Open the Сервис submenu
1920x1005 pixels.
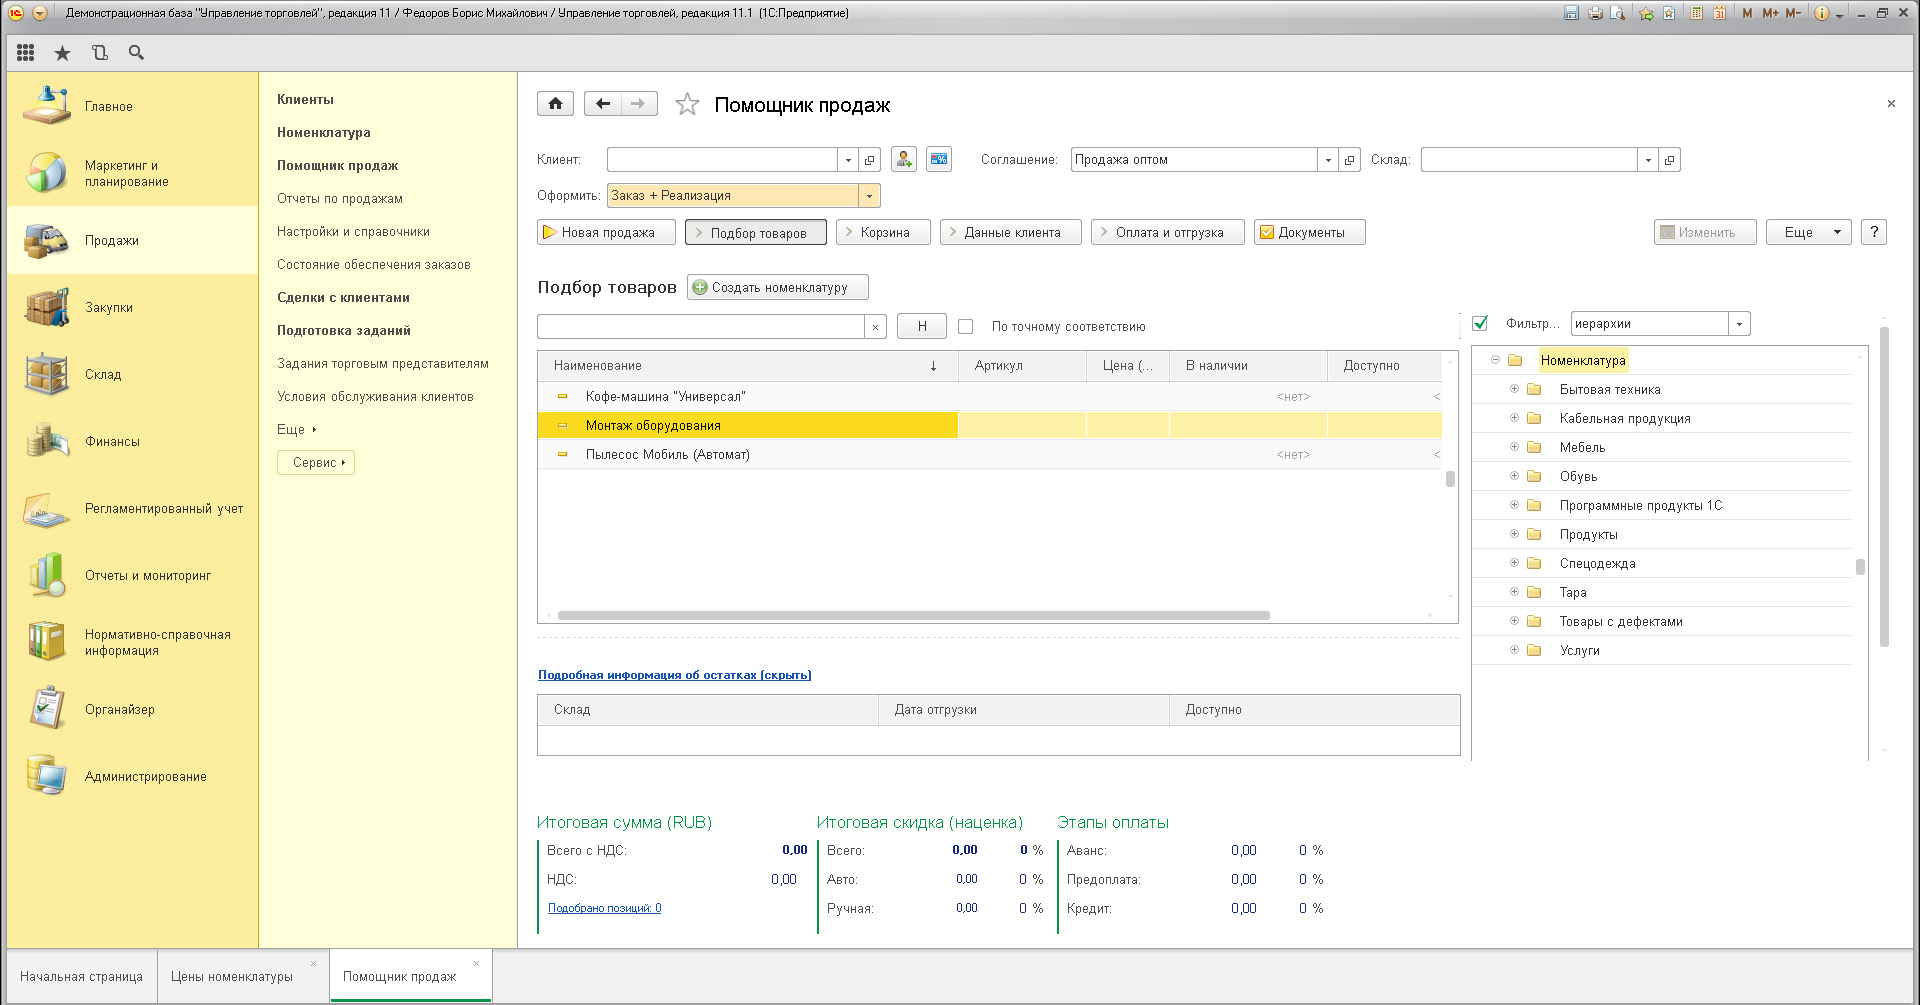point(316,462)
